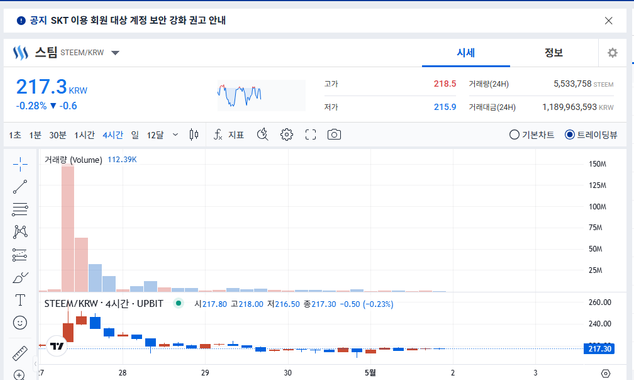The image size is (634, 380).
Task: Select the crosshair cursor tool
Action: coord(20,164)
